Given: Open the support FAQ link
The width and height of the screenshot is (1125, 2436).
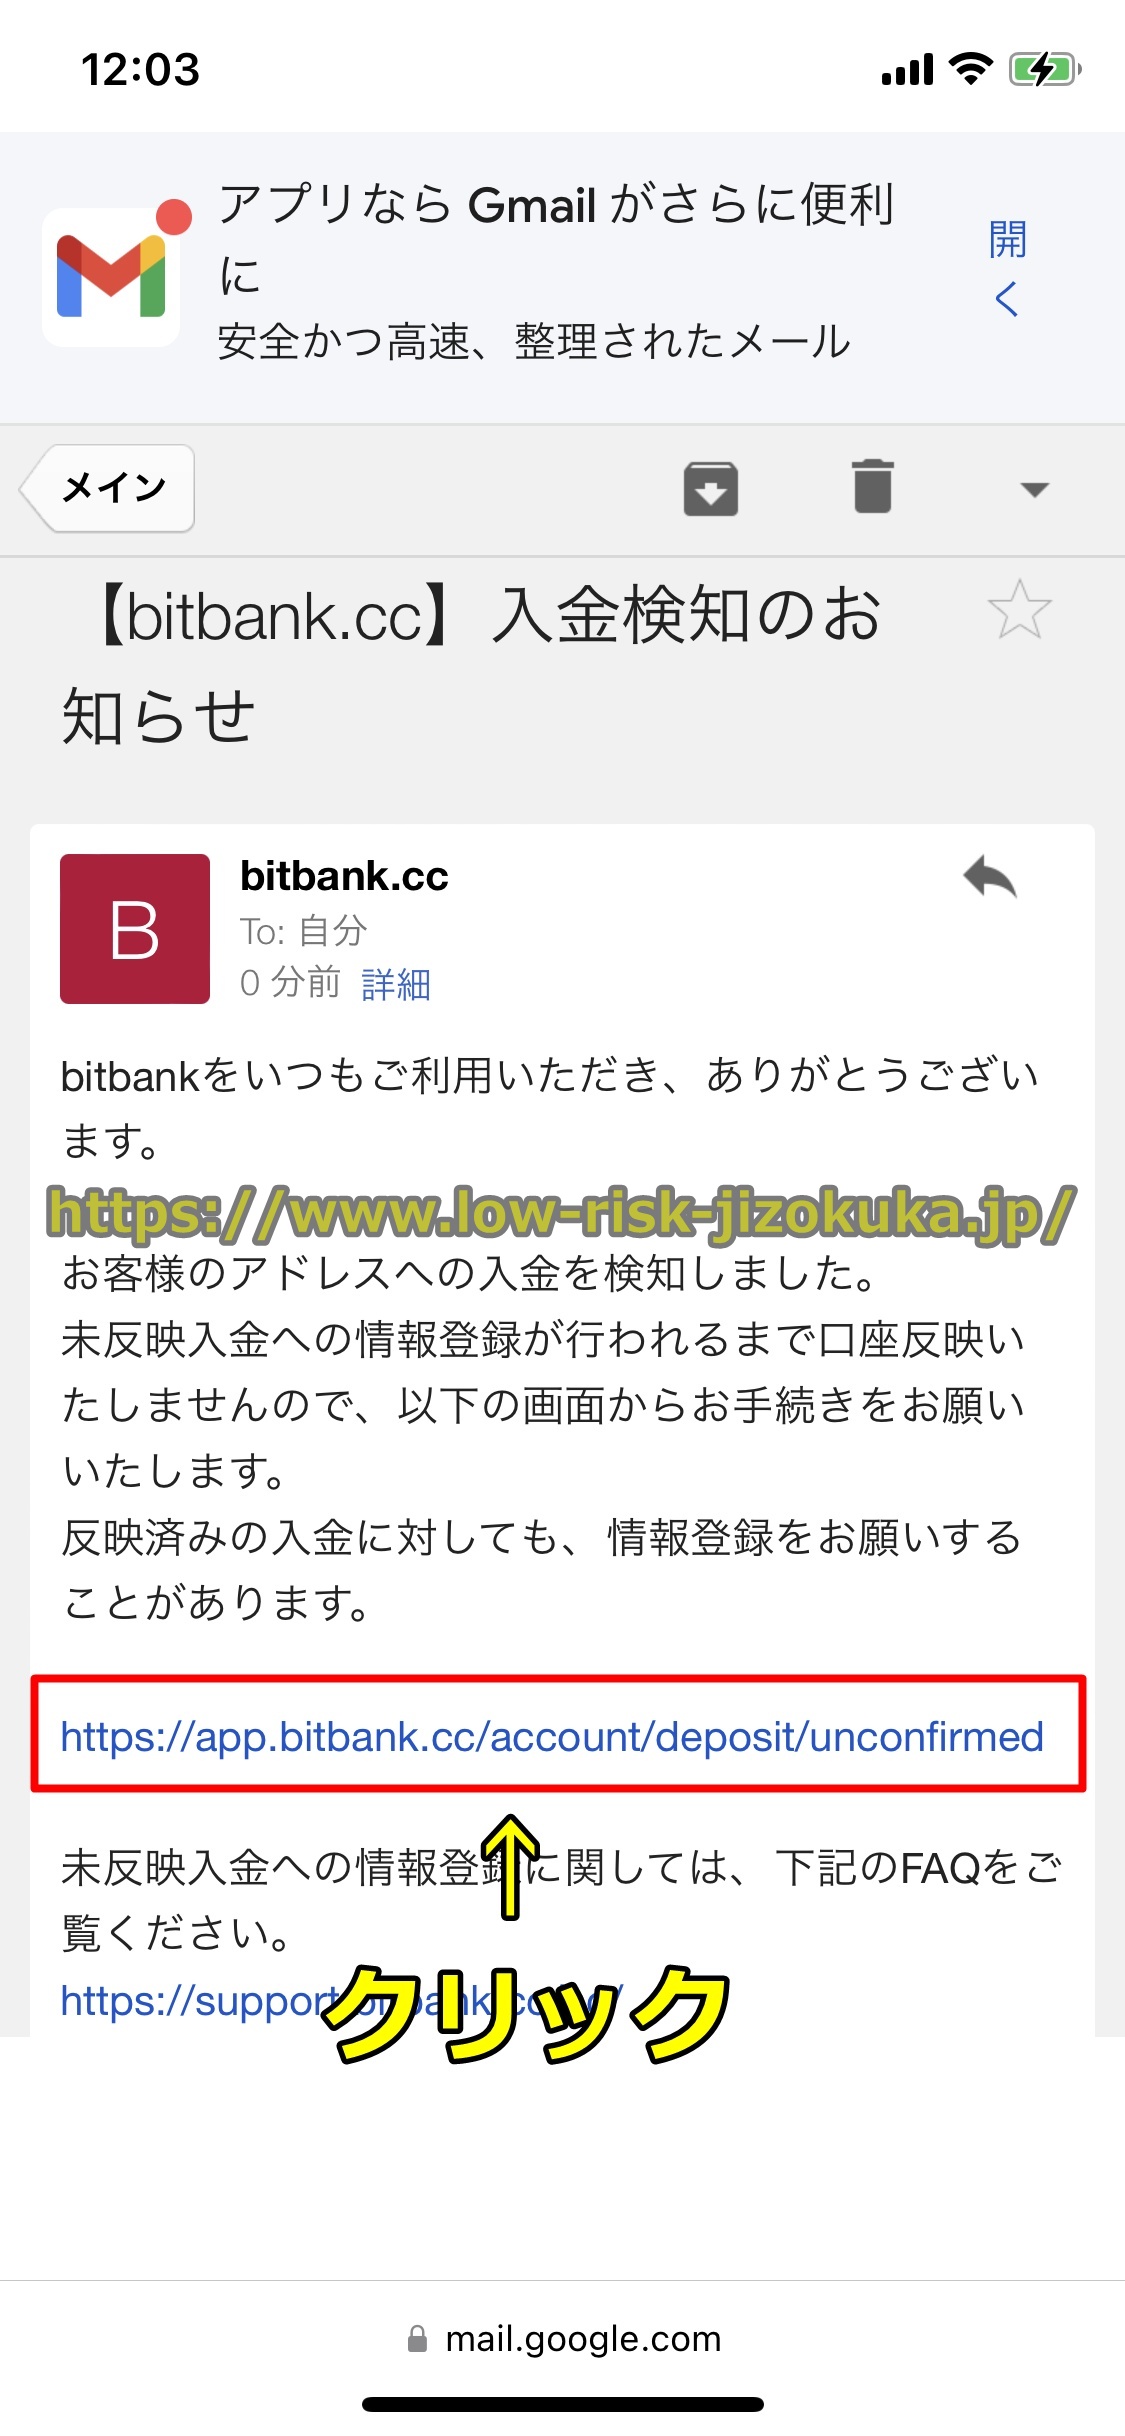Looking at the screenshot, I should 342,2001.
